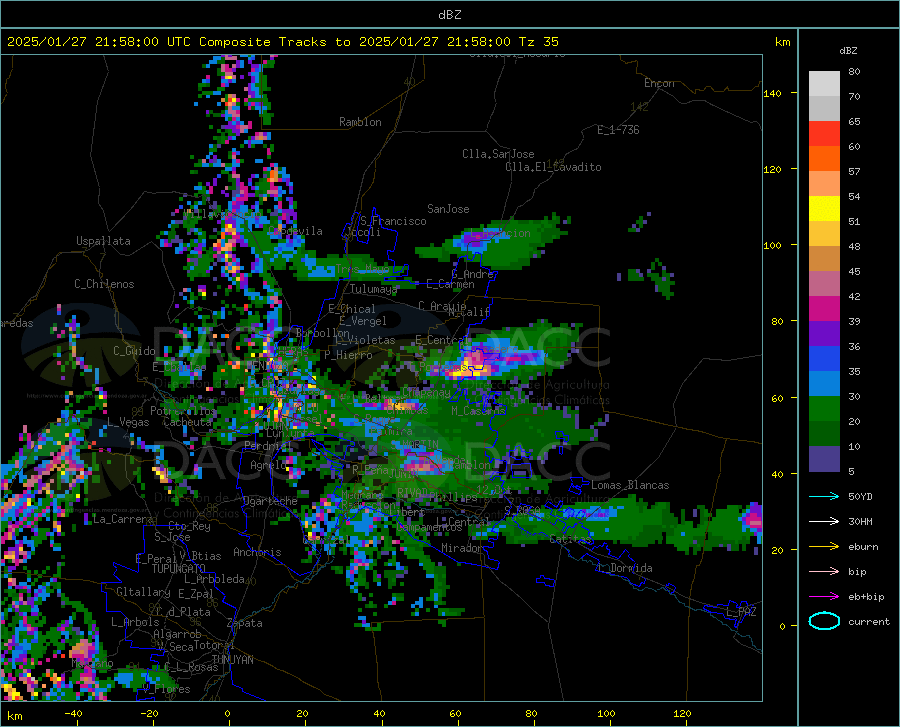Select the royal blue 36-35 dBZ swatch
Image resolution: width=900 pixels, height=727 pixels.
(x=824, y=359)
